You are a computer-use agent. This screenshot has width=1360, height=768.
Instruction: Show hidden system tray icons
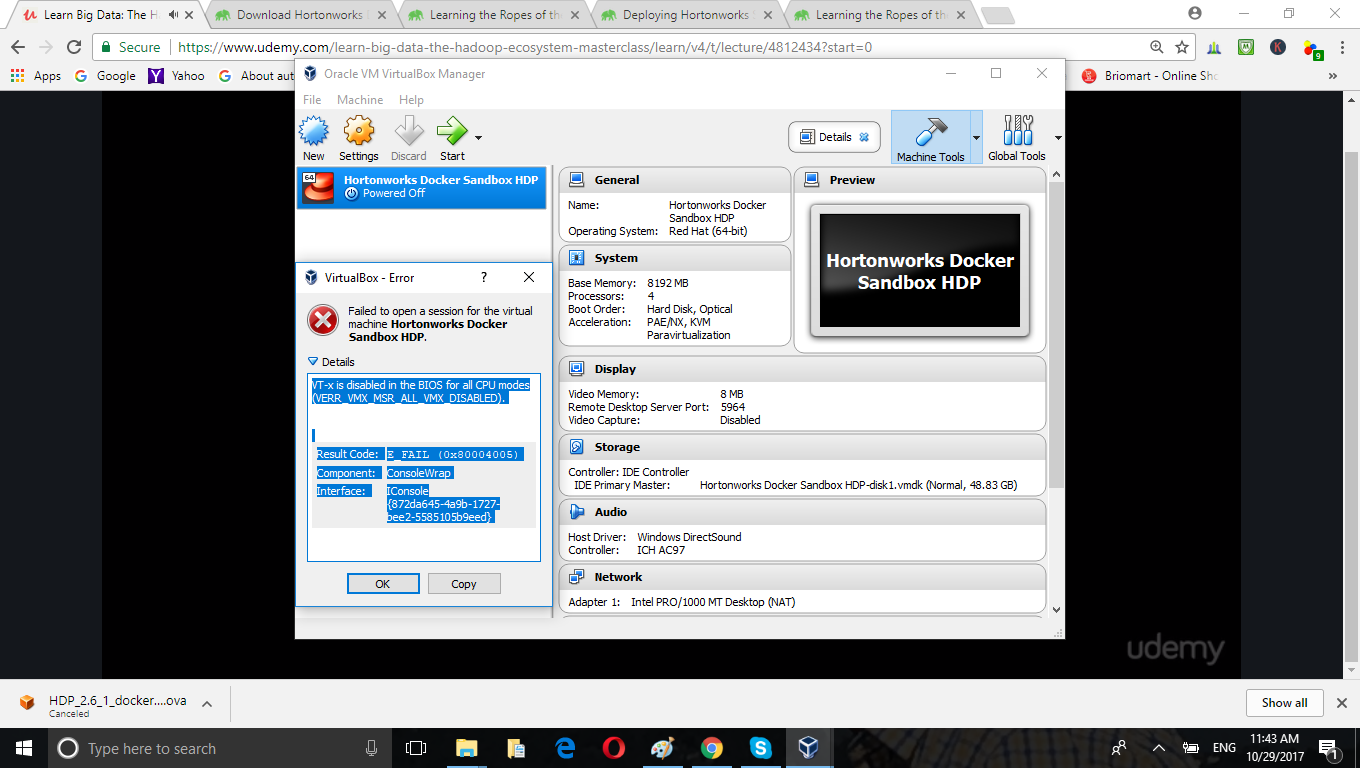click(x=1159, y=748)
